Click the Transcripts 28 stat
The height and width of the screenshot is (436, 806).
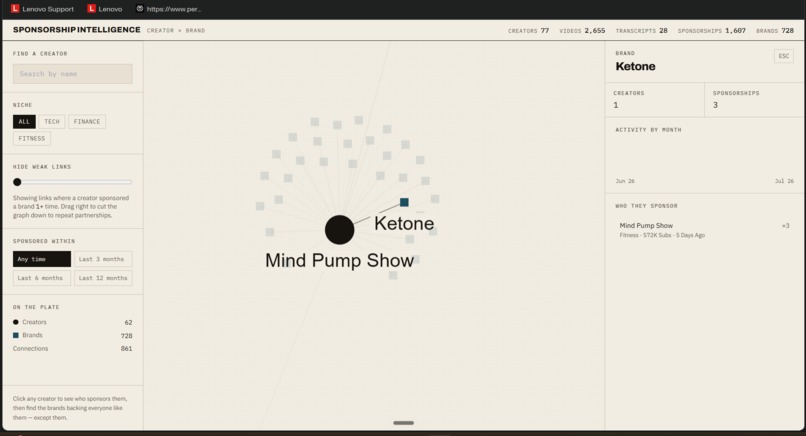coord(642,31)
